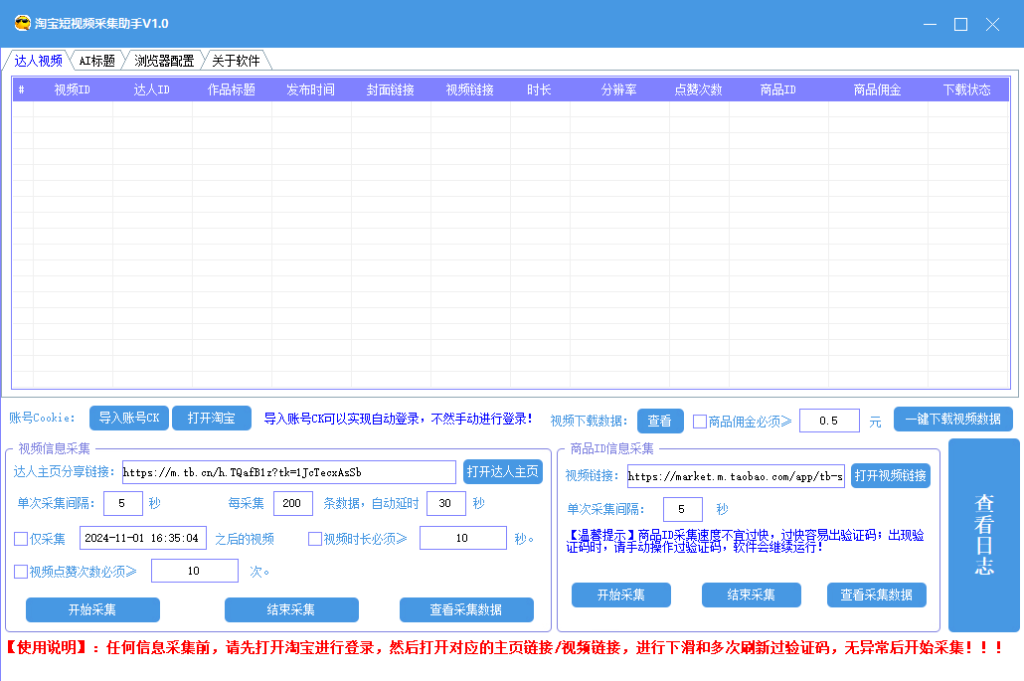Click the 打开达人主页 button

pyautogui.click(x=503, y=471)
